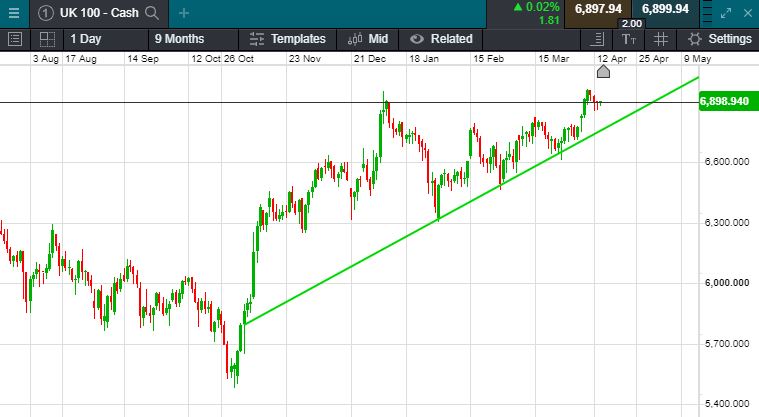Search instruments with the magnifier icon
This screenshot has width=759, height=417.
click(x=152, y=13)
